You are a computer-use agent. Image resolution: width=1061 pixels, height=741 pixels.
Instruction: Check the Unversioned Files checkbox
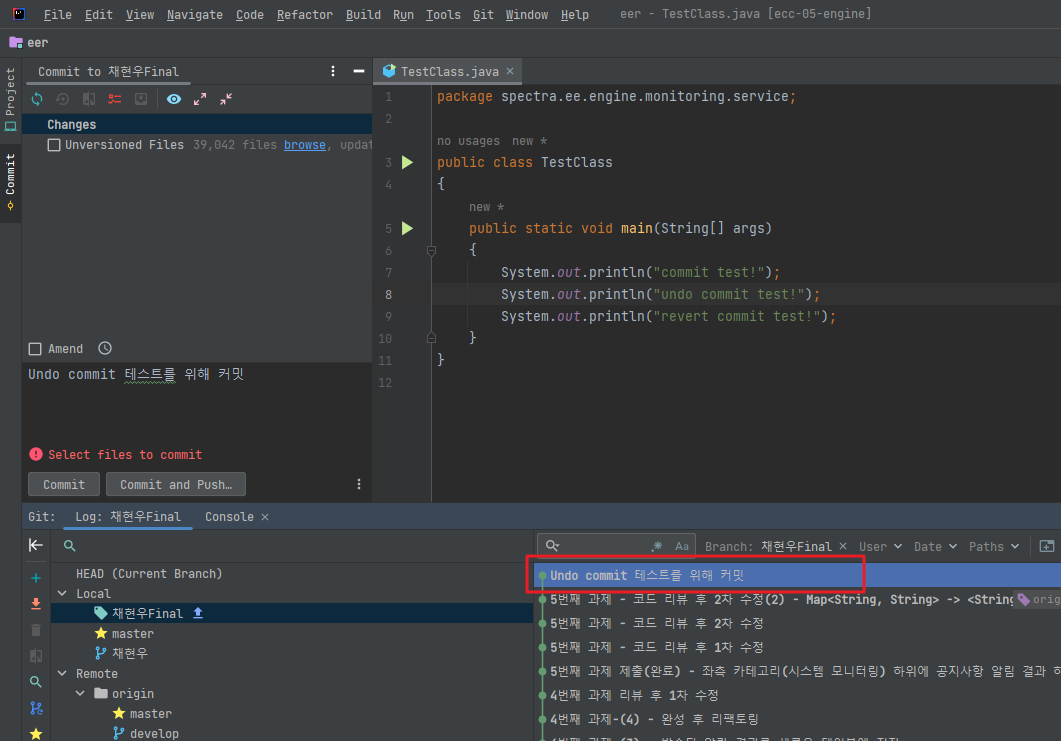tap(54, 144)
